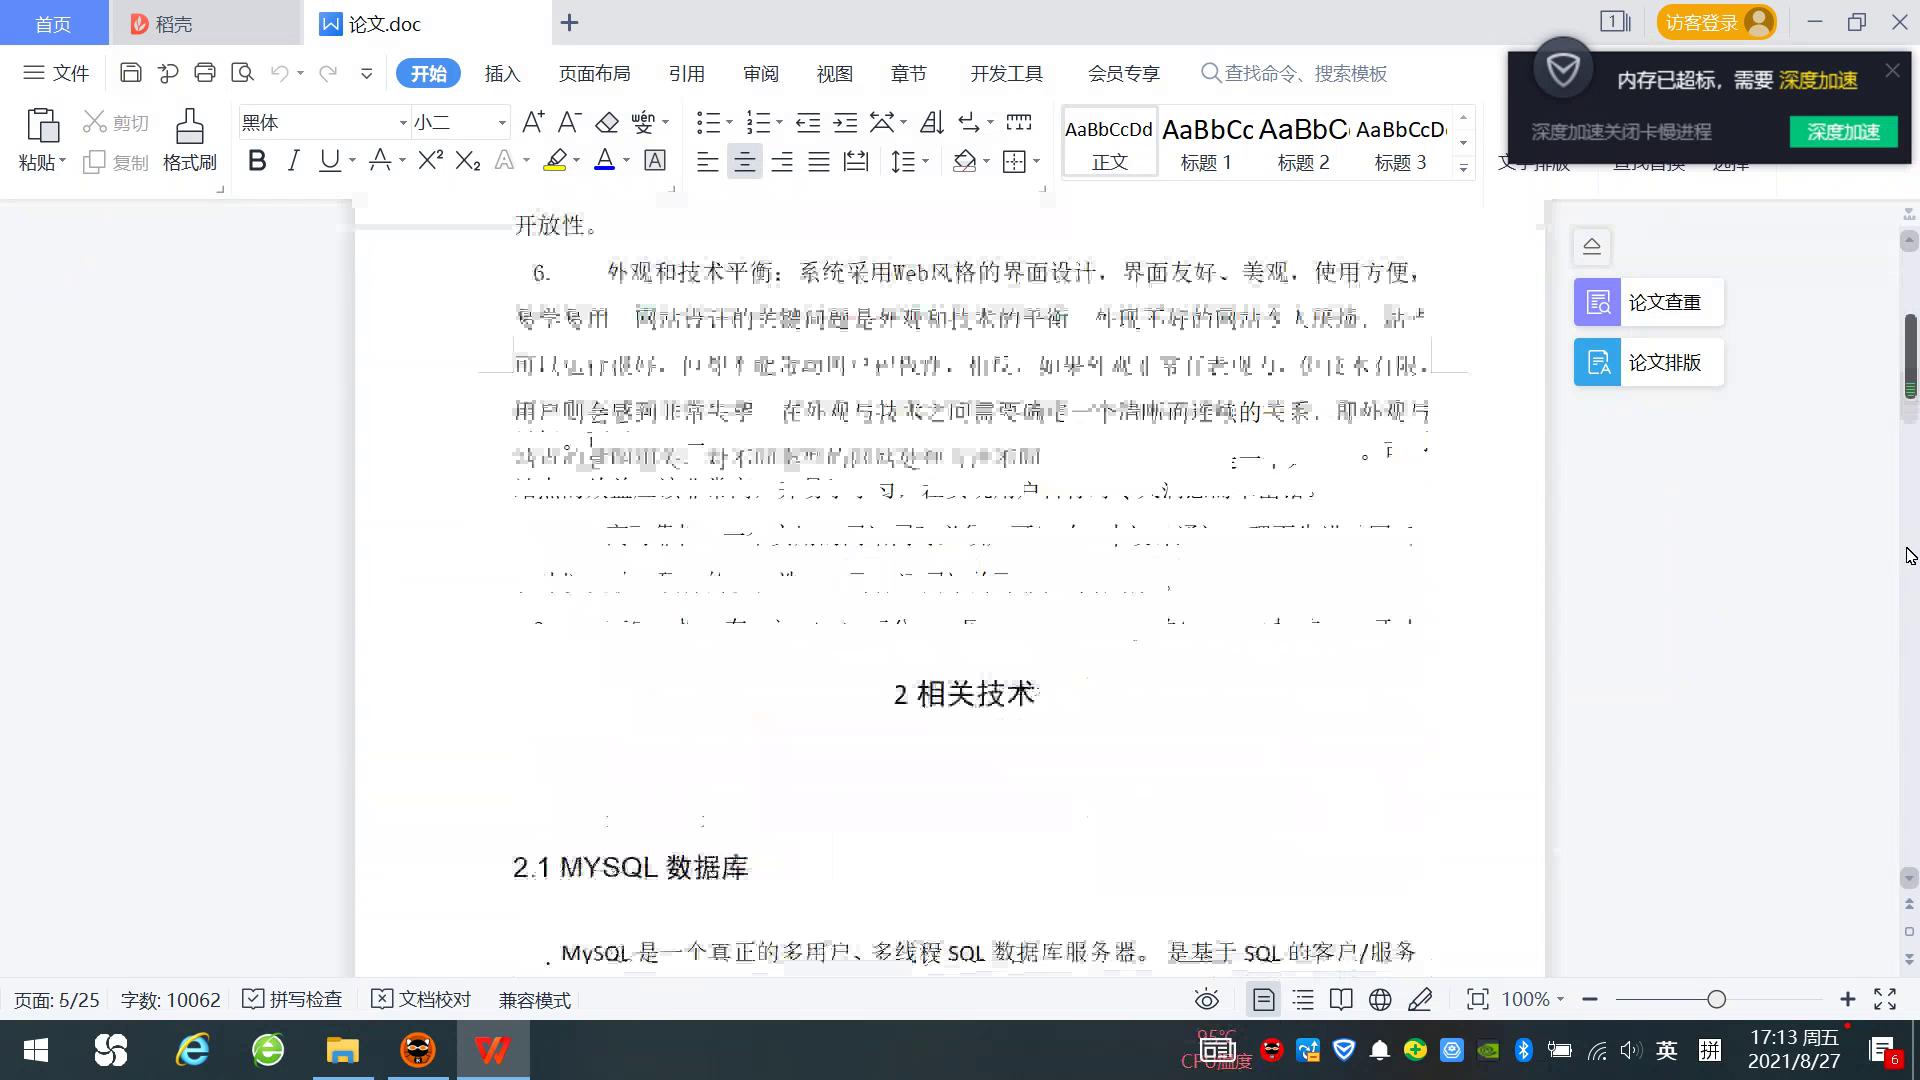
Task: Expand the font name 黑体 dropdown
Action: point(403,123)
